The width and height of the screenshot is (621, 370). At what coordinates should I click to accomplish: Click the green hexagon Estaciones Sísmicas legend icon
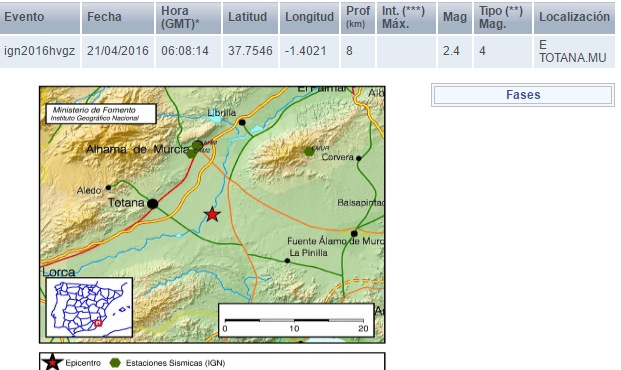(x=115, y=362)
